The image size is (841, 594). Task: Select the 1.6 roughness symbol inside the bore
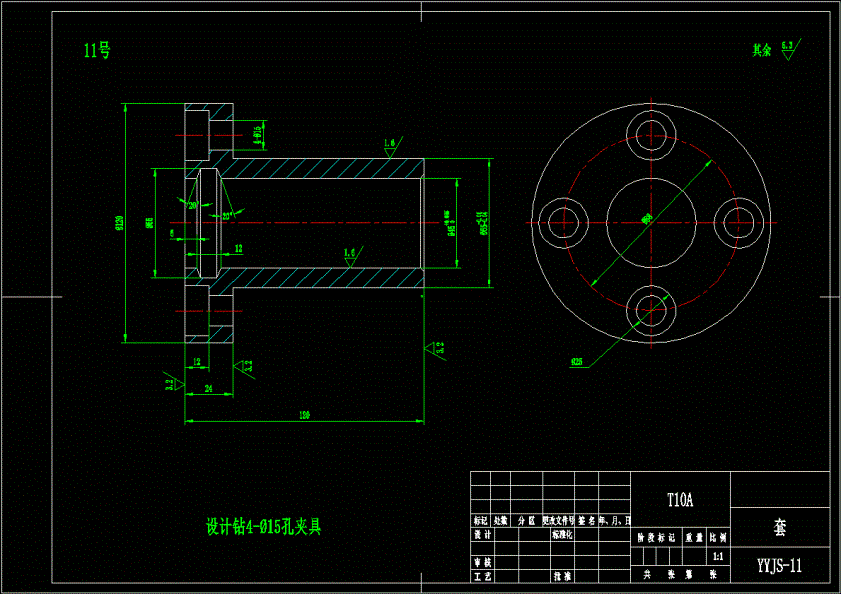pos(353,256)
